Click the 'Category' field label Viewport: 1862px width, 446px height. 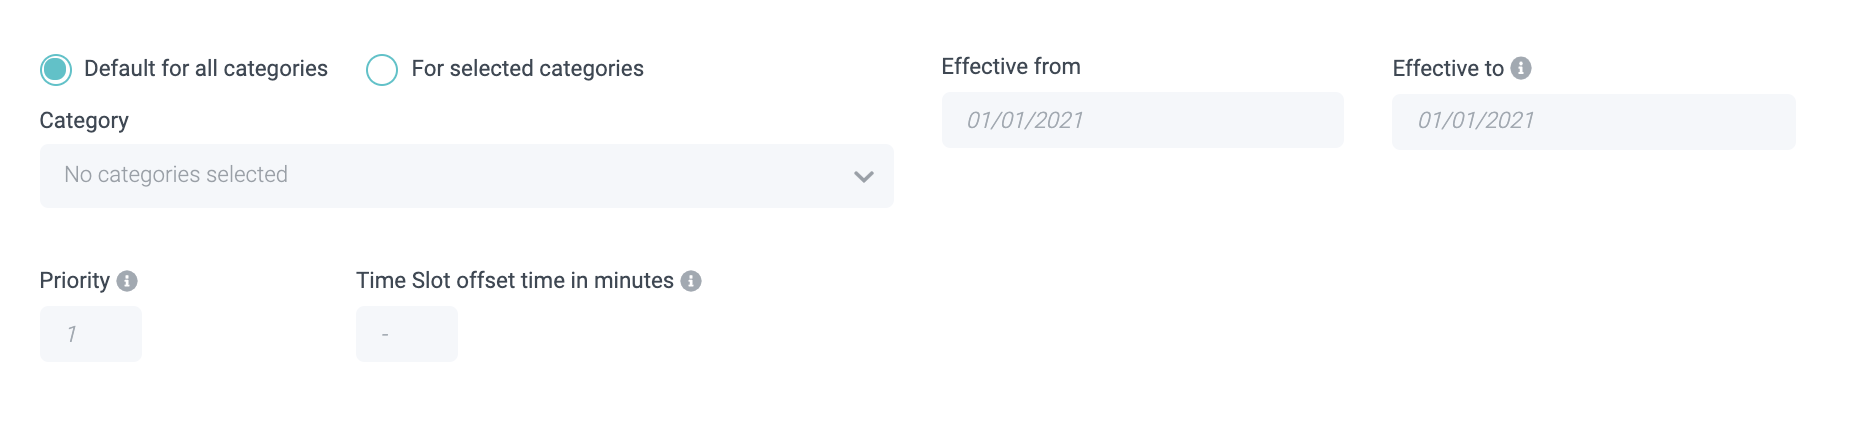(x=84, y=121)
